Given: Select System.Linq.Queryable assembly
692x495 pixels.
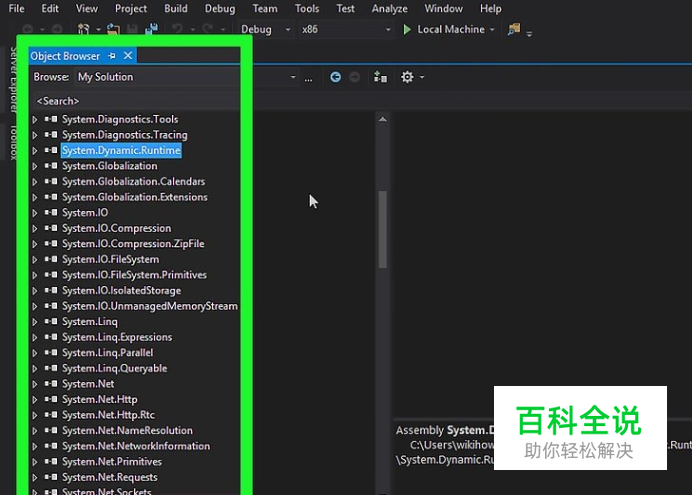Looking at the screenshot, I should coord(114,368).
